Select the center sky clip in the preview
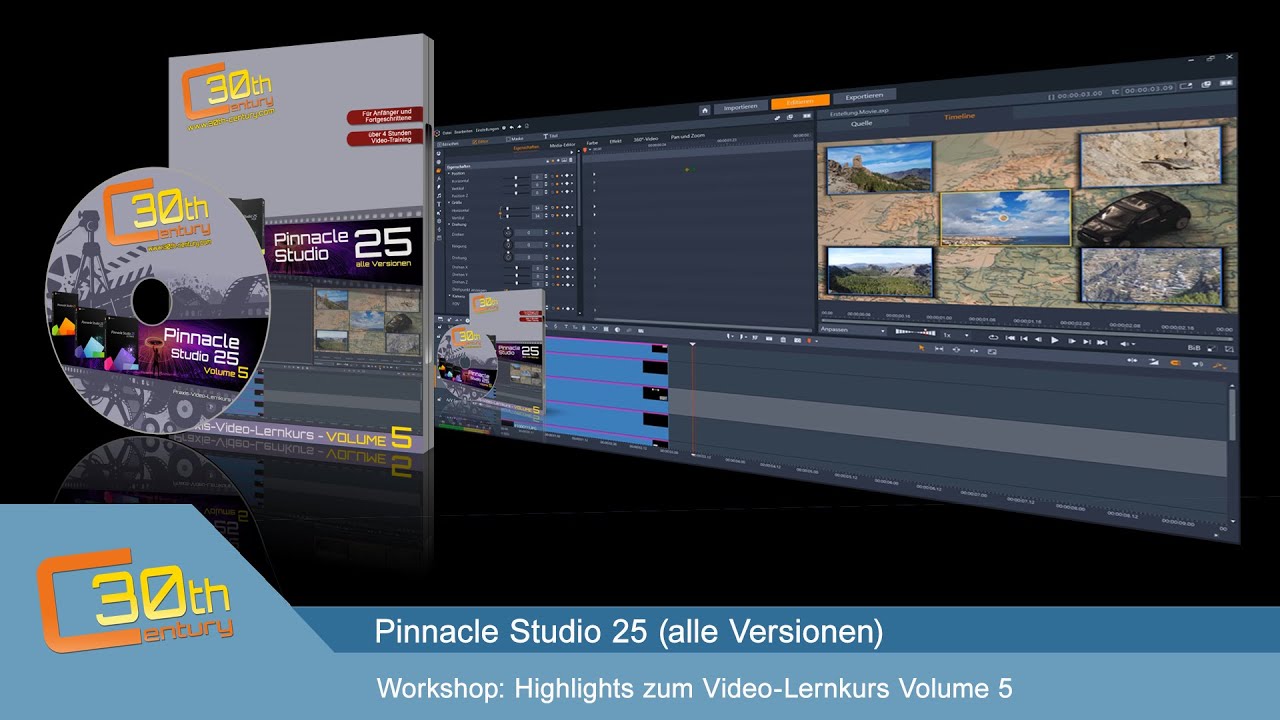The height and width of the screenshot is (720, 1280). coord(1005,218)
